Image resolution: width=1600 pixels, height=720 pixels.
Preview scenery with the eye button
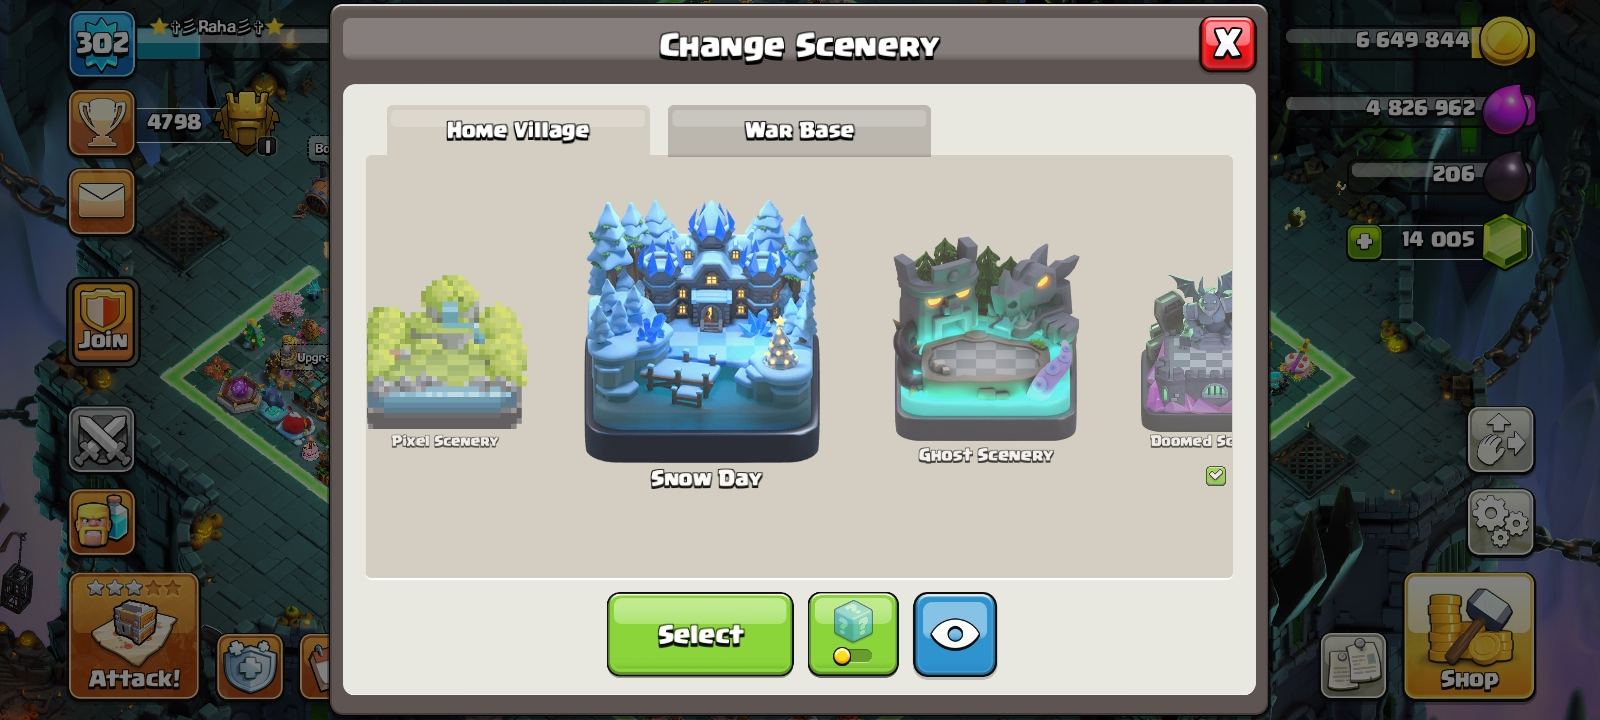point(955,634)
